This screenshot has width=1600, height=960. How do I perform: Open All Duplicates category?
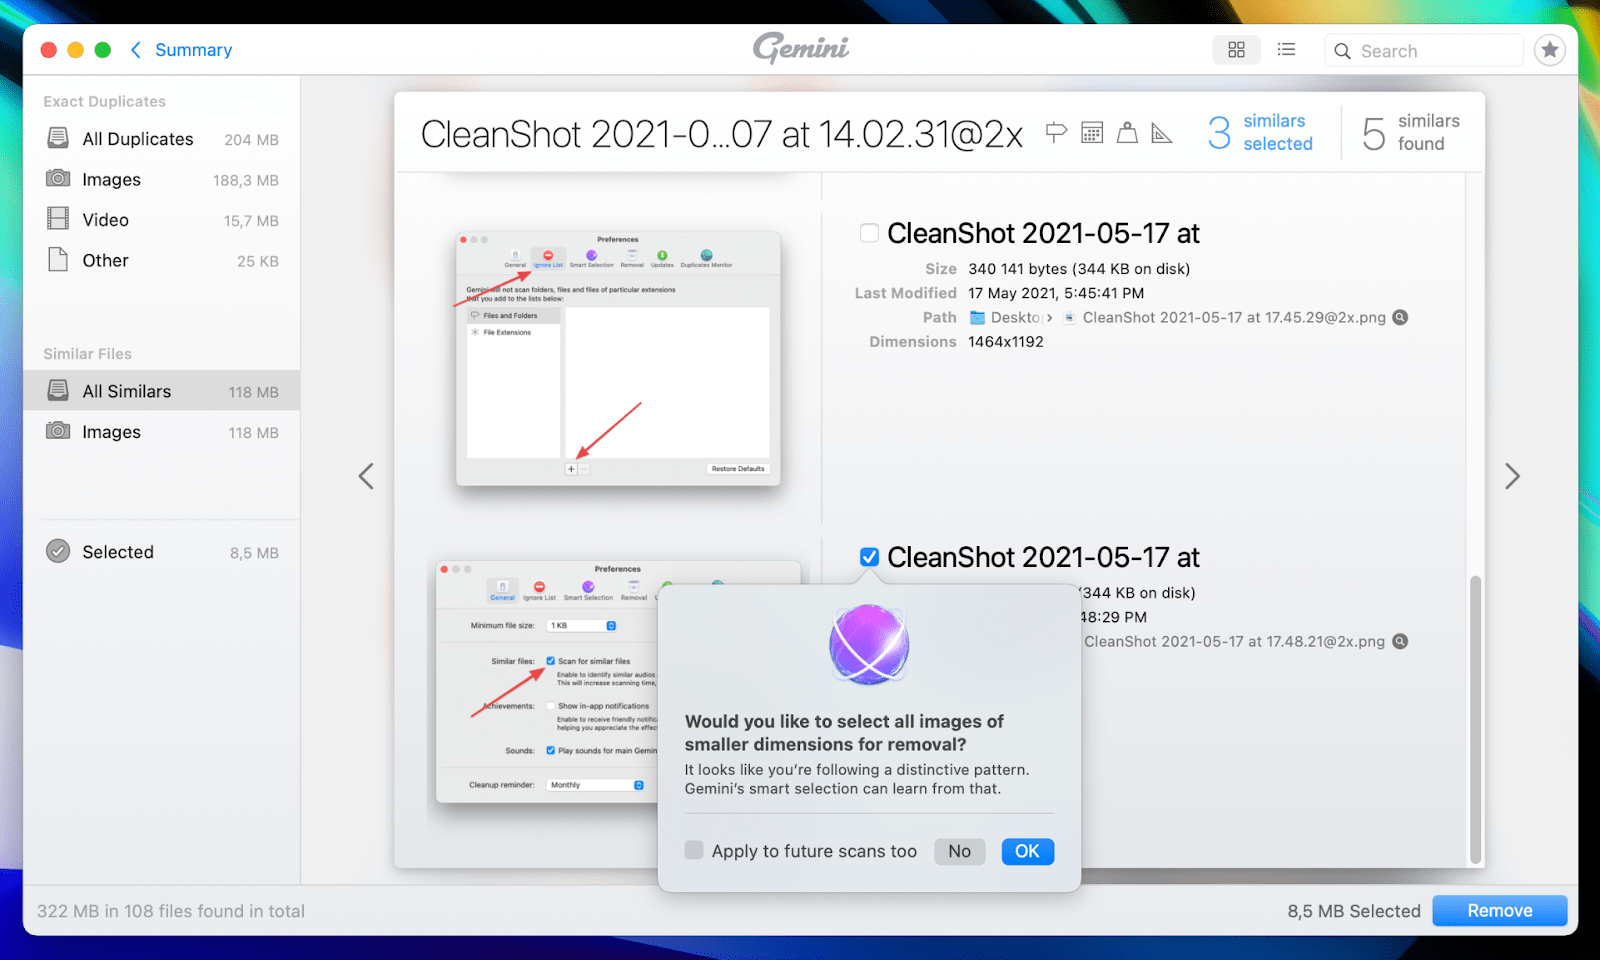[162, 139]
